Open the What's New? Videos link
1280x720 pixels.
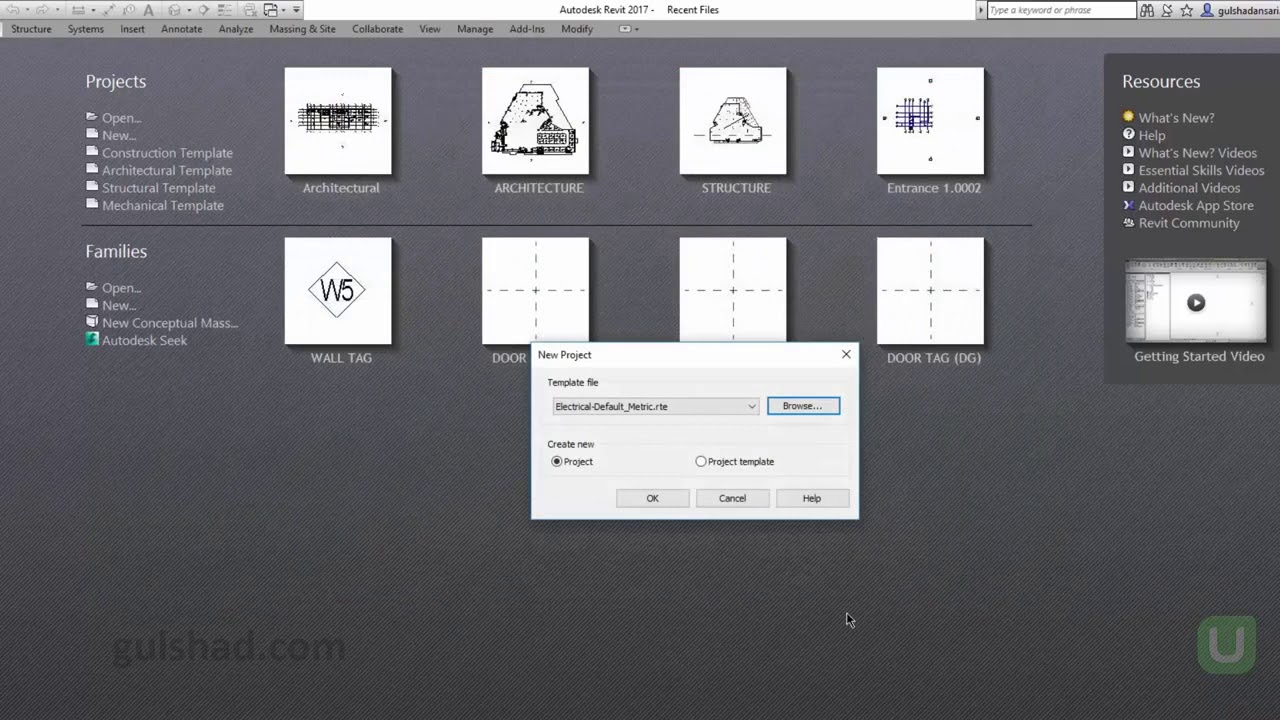coord(1197,153)
